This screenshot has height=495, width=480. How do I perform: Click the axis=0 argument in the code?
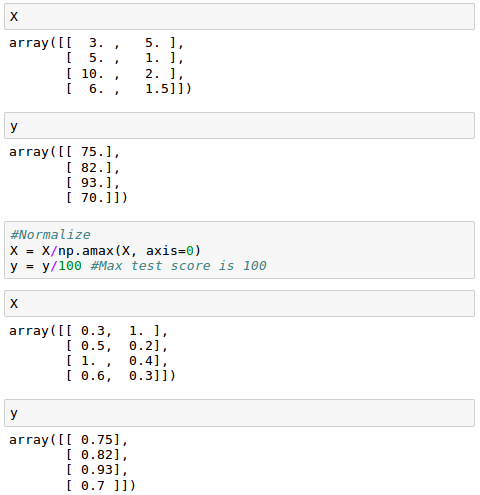point(170,250)
